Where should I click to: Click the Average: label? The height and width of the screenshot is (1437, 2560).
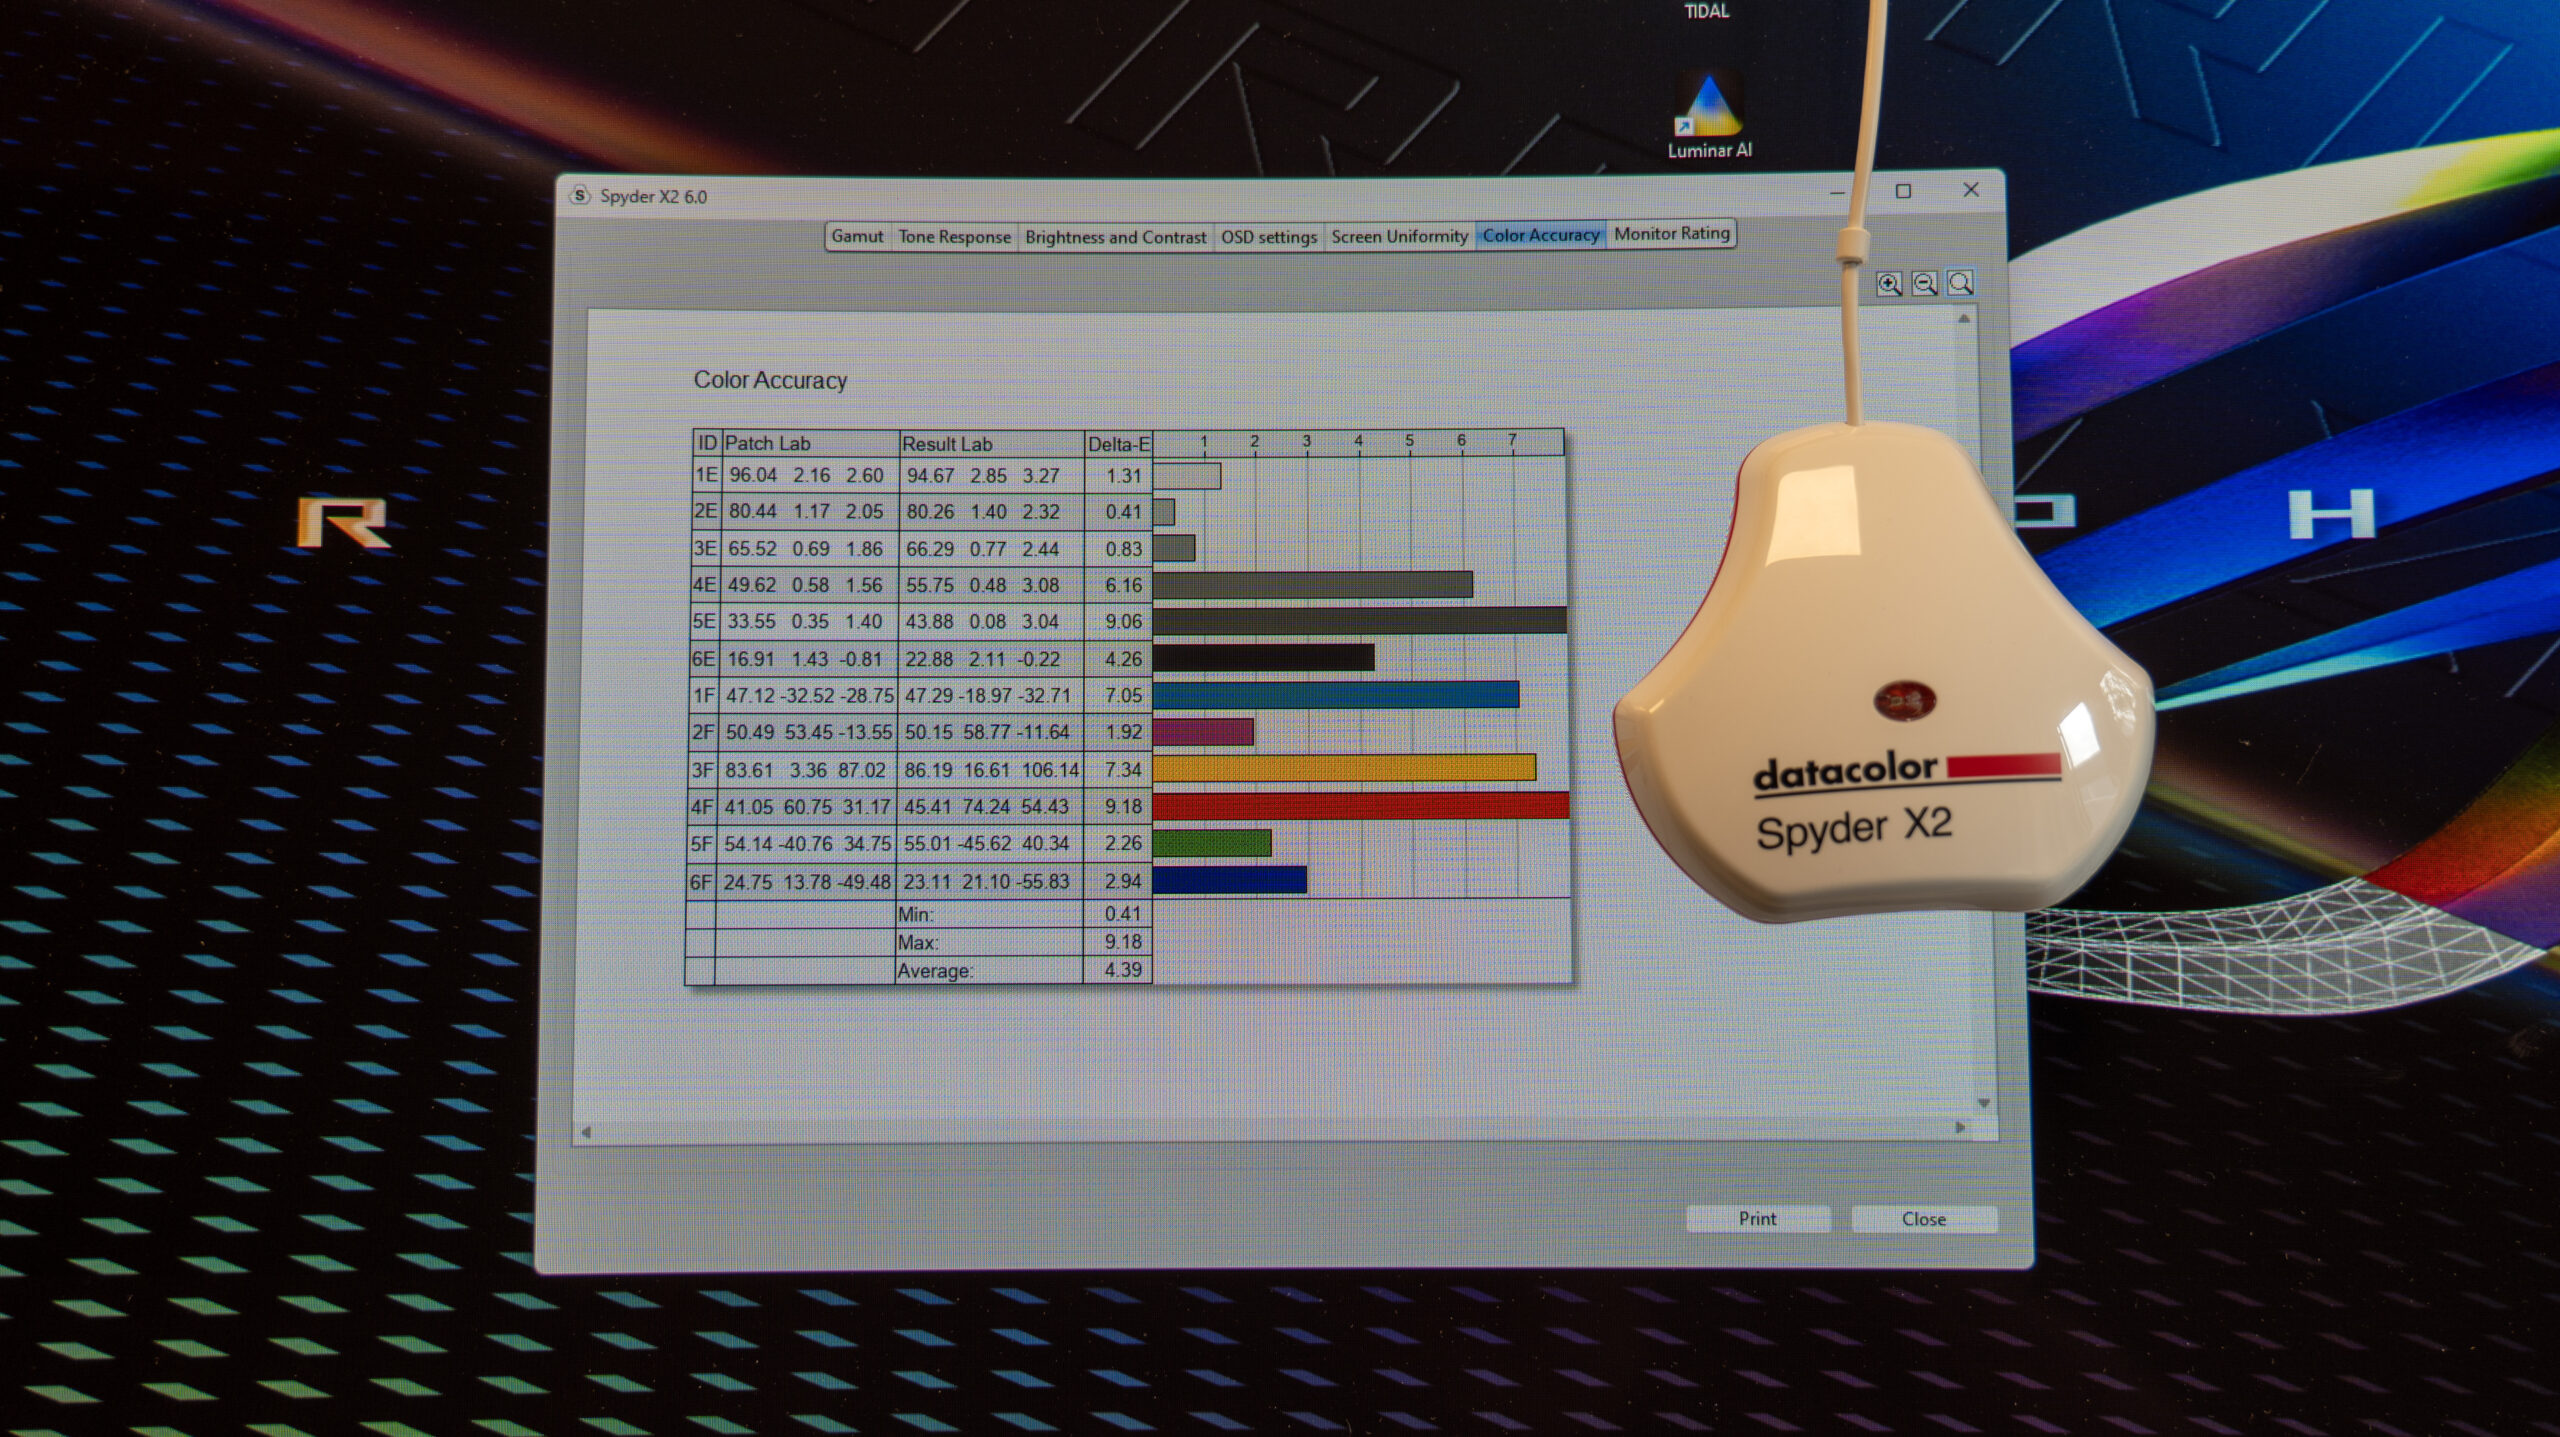click(x=934, y=970)
